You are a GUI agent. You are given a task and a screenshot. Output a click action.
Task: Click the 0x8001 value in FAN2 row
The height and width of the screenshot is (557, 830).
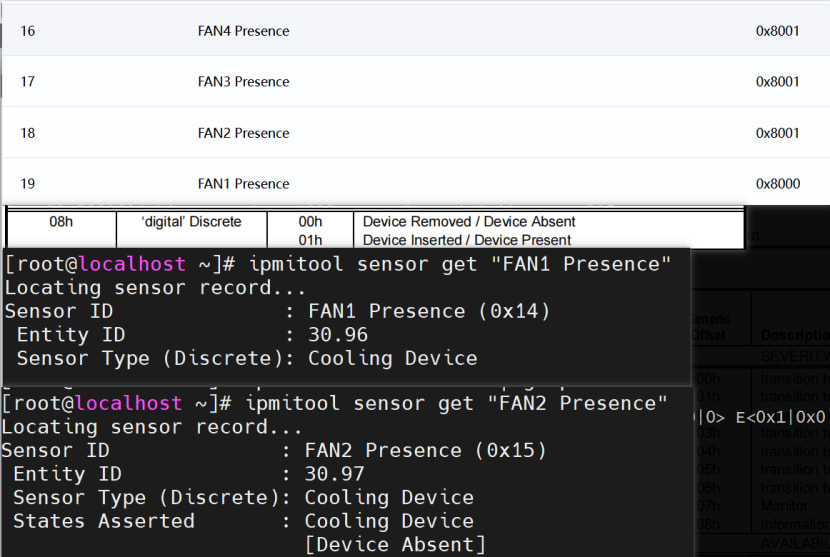click(777, 133)
